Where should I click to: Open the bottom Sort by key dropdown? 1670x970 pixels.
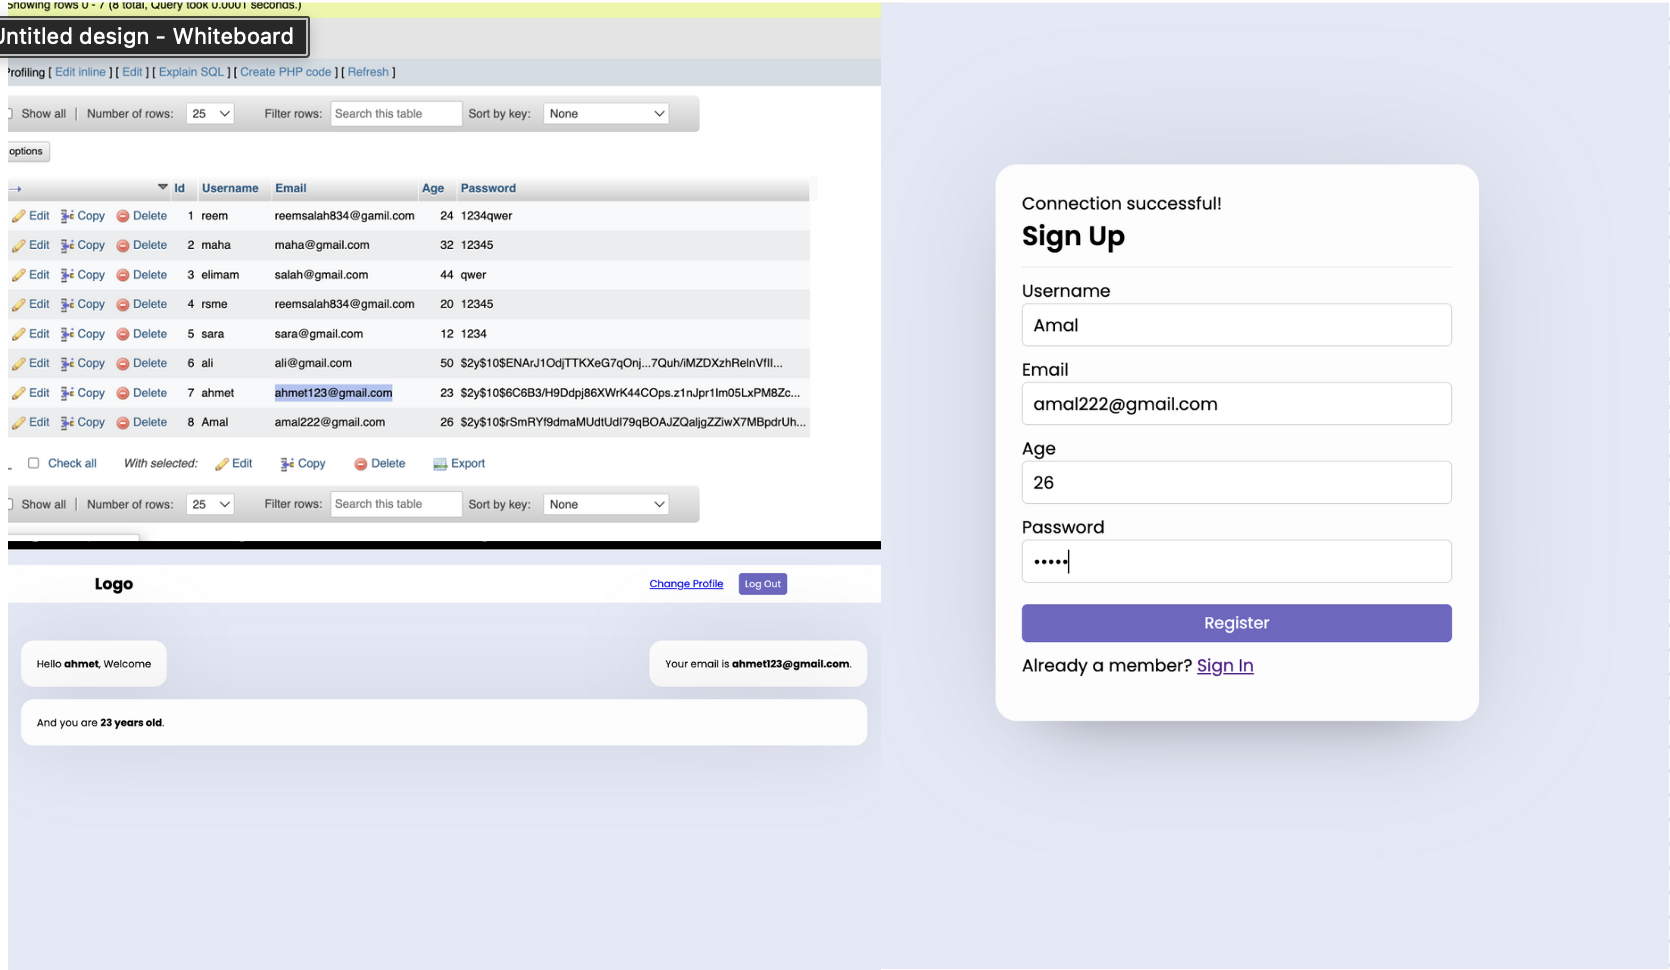[606, 505]
